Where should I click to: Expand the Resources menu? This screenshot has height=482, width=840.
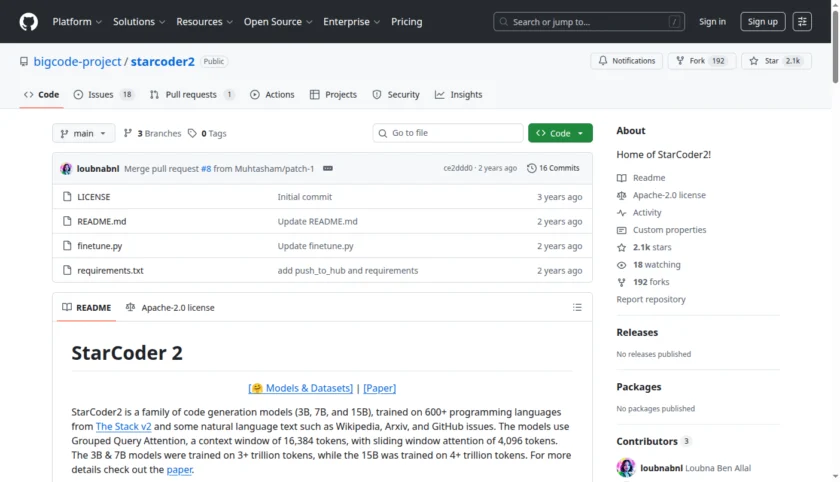(x=205, y=22)
